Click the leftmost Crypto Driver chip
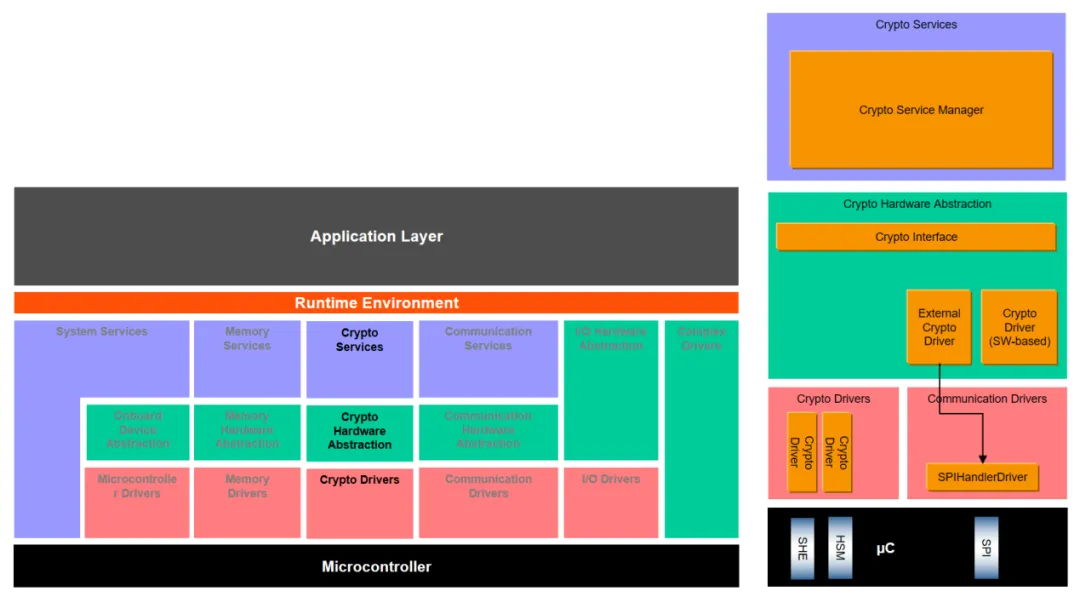The height and width of the screenshot is (597, 1080). click(801, 453)
